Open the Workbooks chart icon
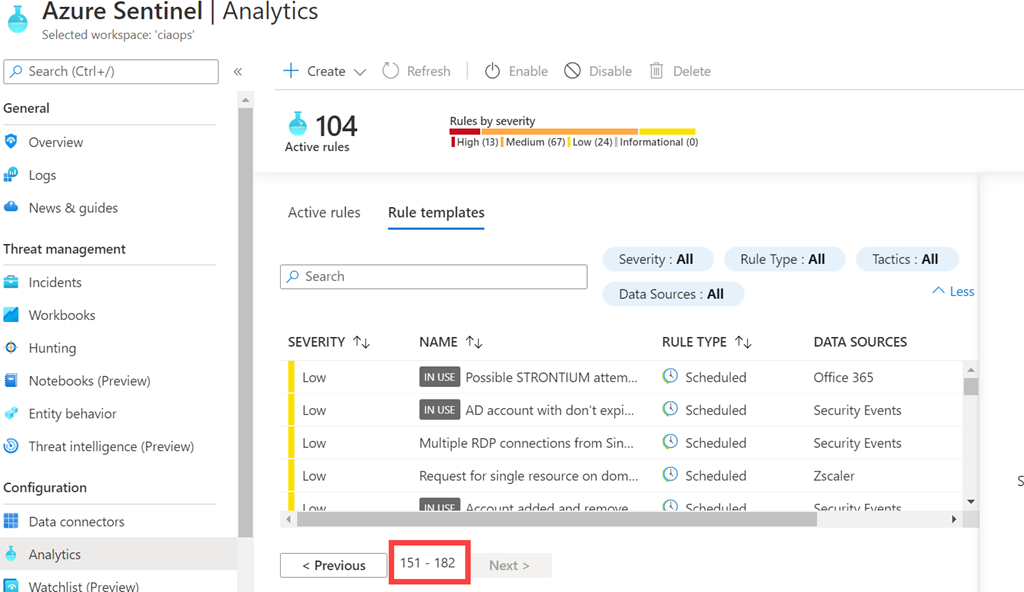This screenshot has width=1024, height=592. click(x=11, y=315)
